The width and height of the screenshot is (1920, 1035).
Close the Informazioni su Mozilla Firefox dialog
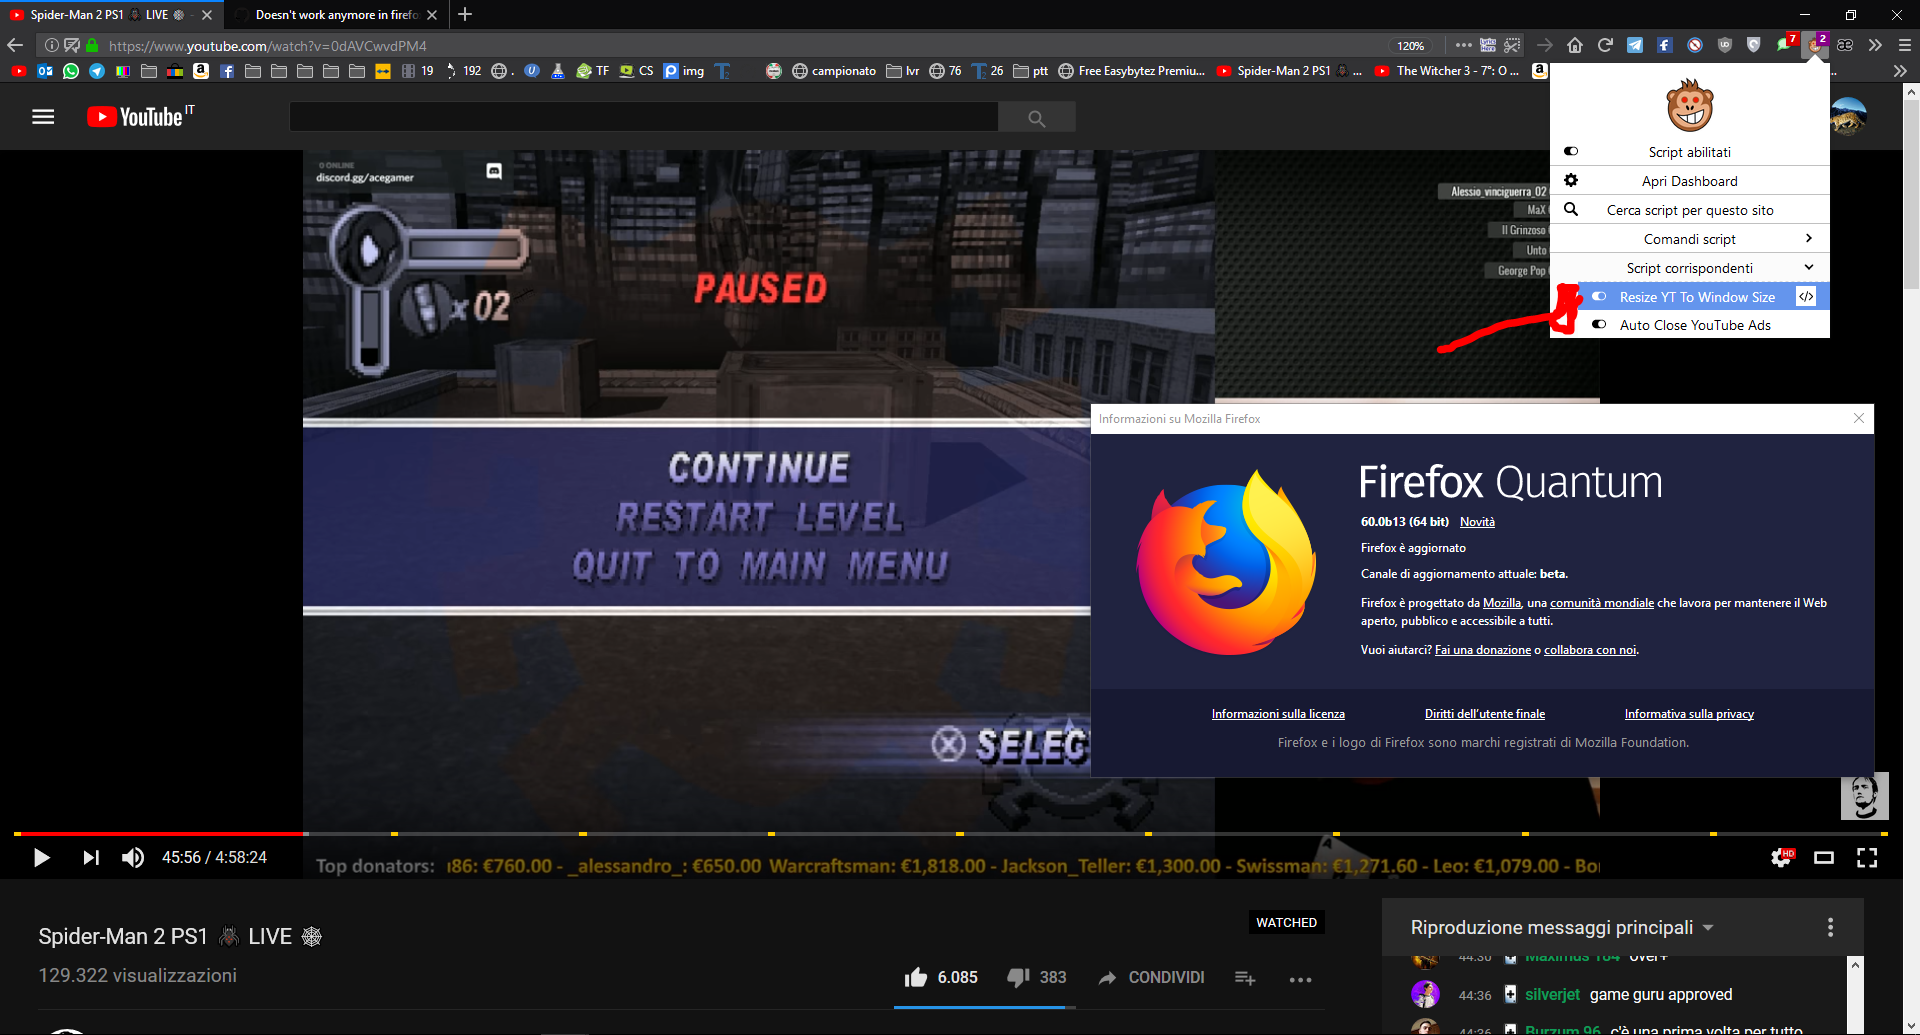[x=1859, y=418]
